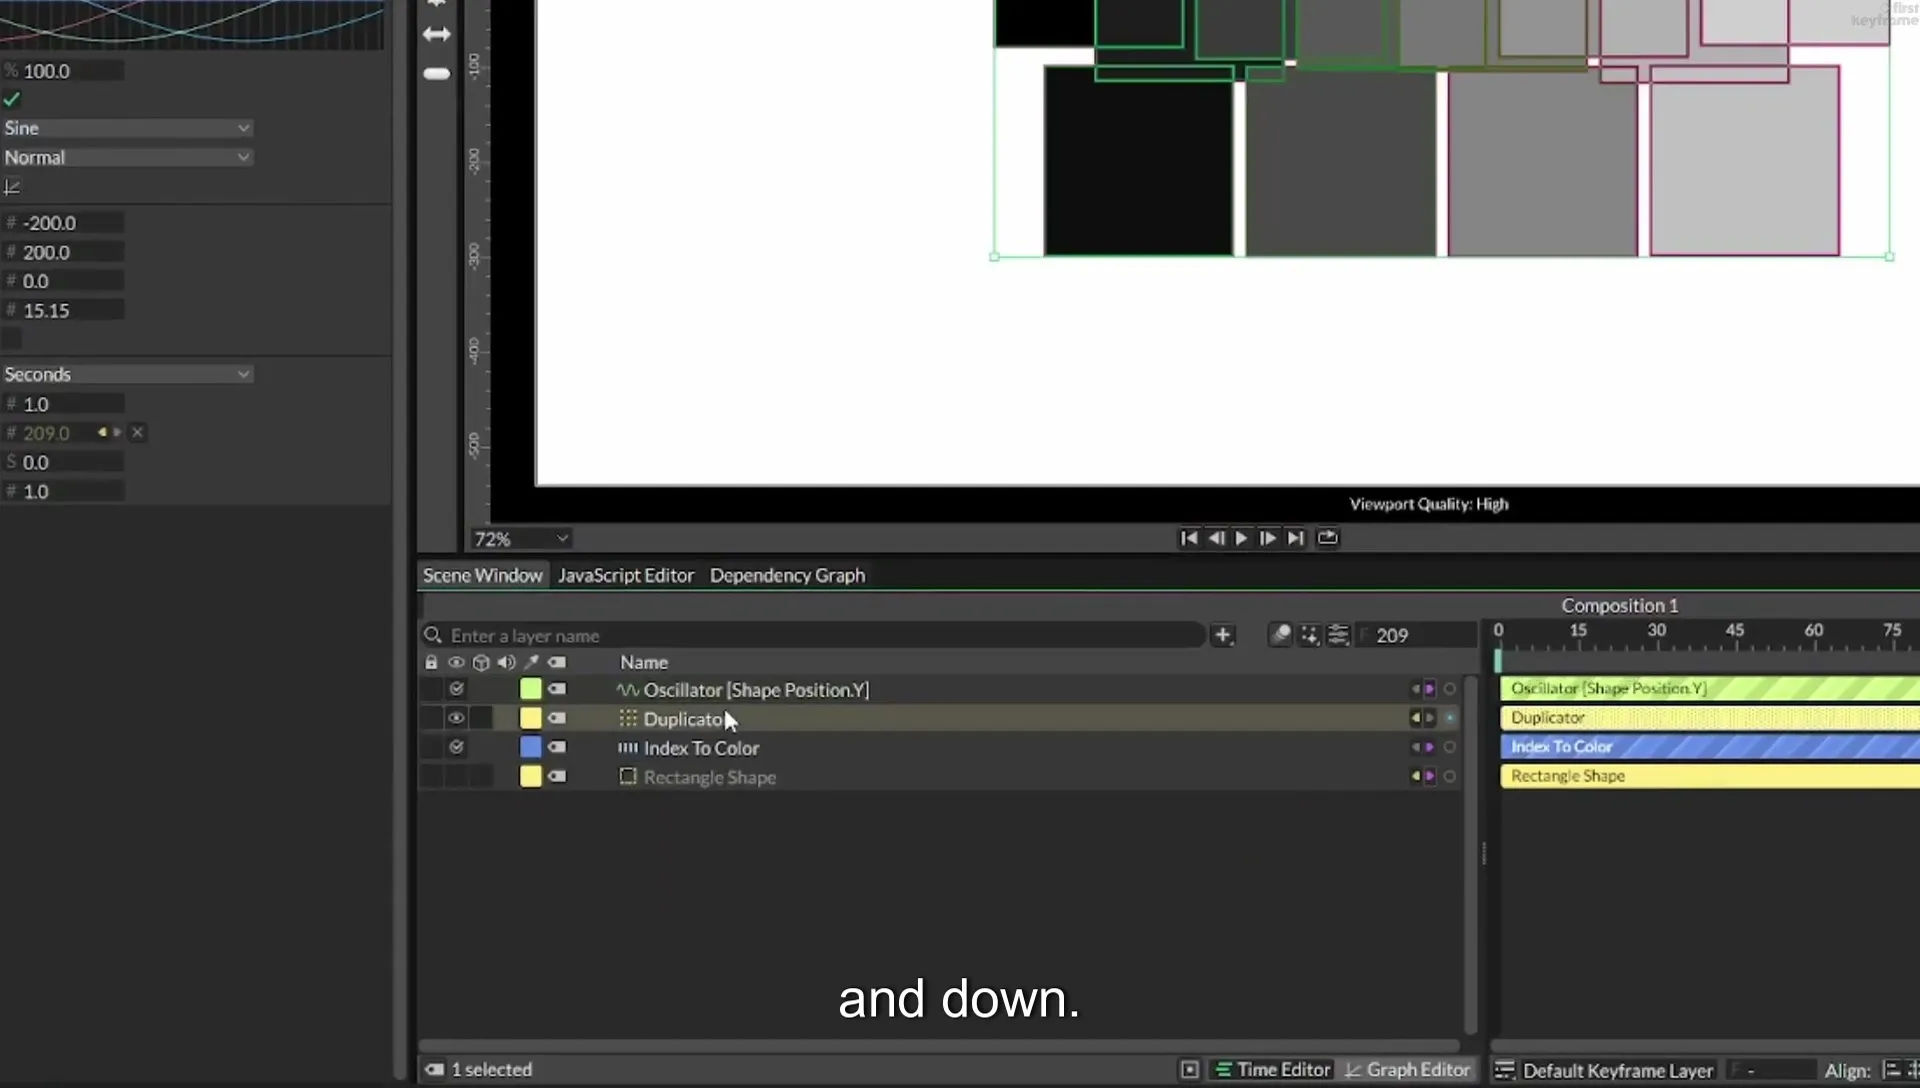Screen dimensions: 1920x1088
Task: Click the keyframe layer icon in the status bar
Action: click(1504, 1070)
